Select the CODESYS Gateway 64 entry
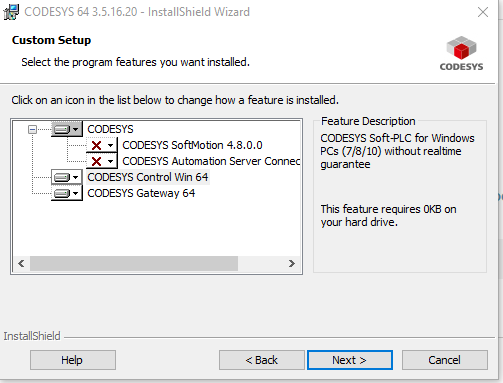The image size is (503, 383). (x=141, y=193)
